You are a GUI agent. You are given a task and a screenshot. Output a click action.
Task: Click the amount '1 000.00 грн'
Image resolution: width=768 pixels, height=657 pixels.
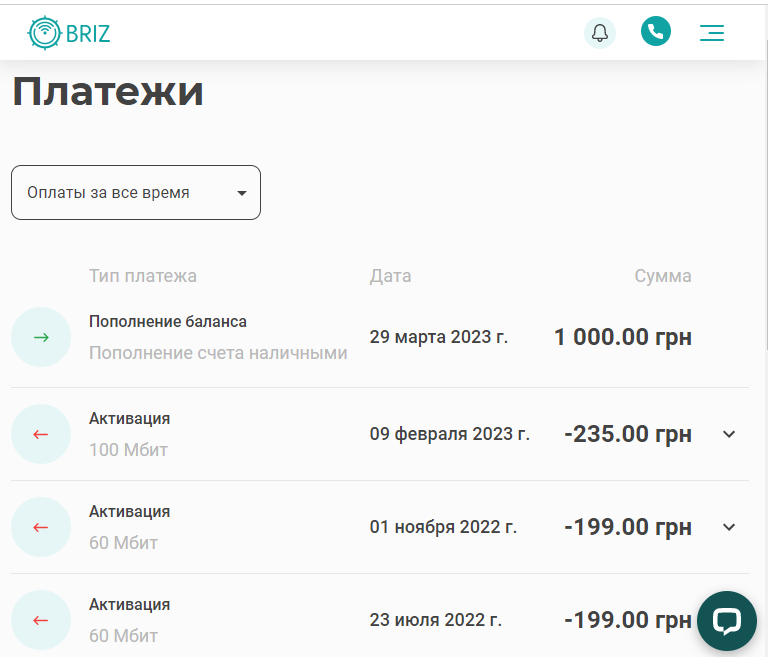pos(623,337)
